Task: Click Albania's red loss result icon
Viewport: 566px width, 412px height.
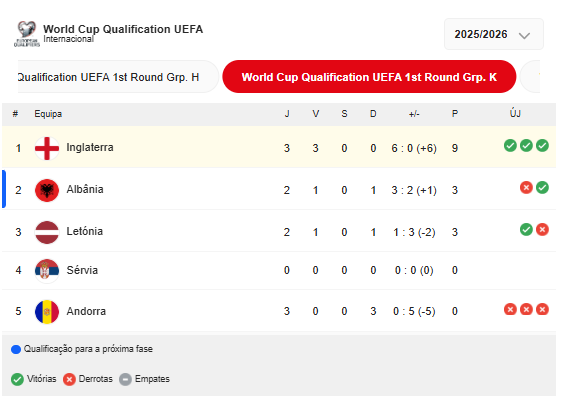Action: [526, 187]
